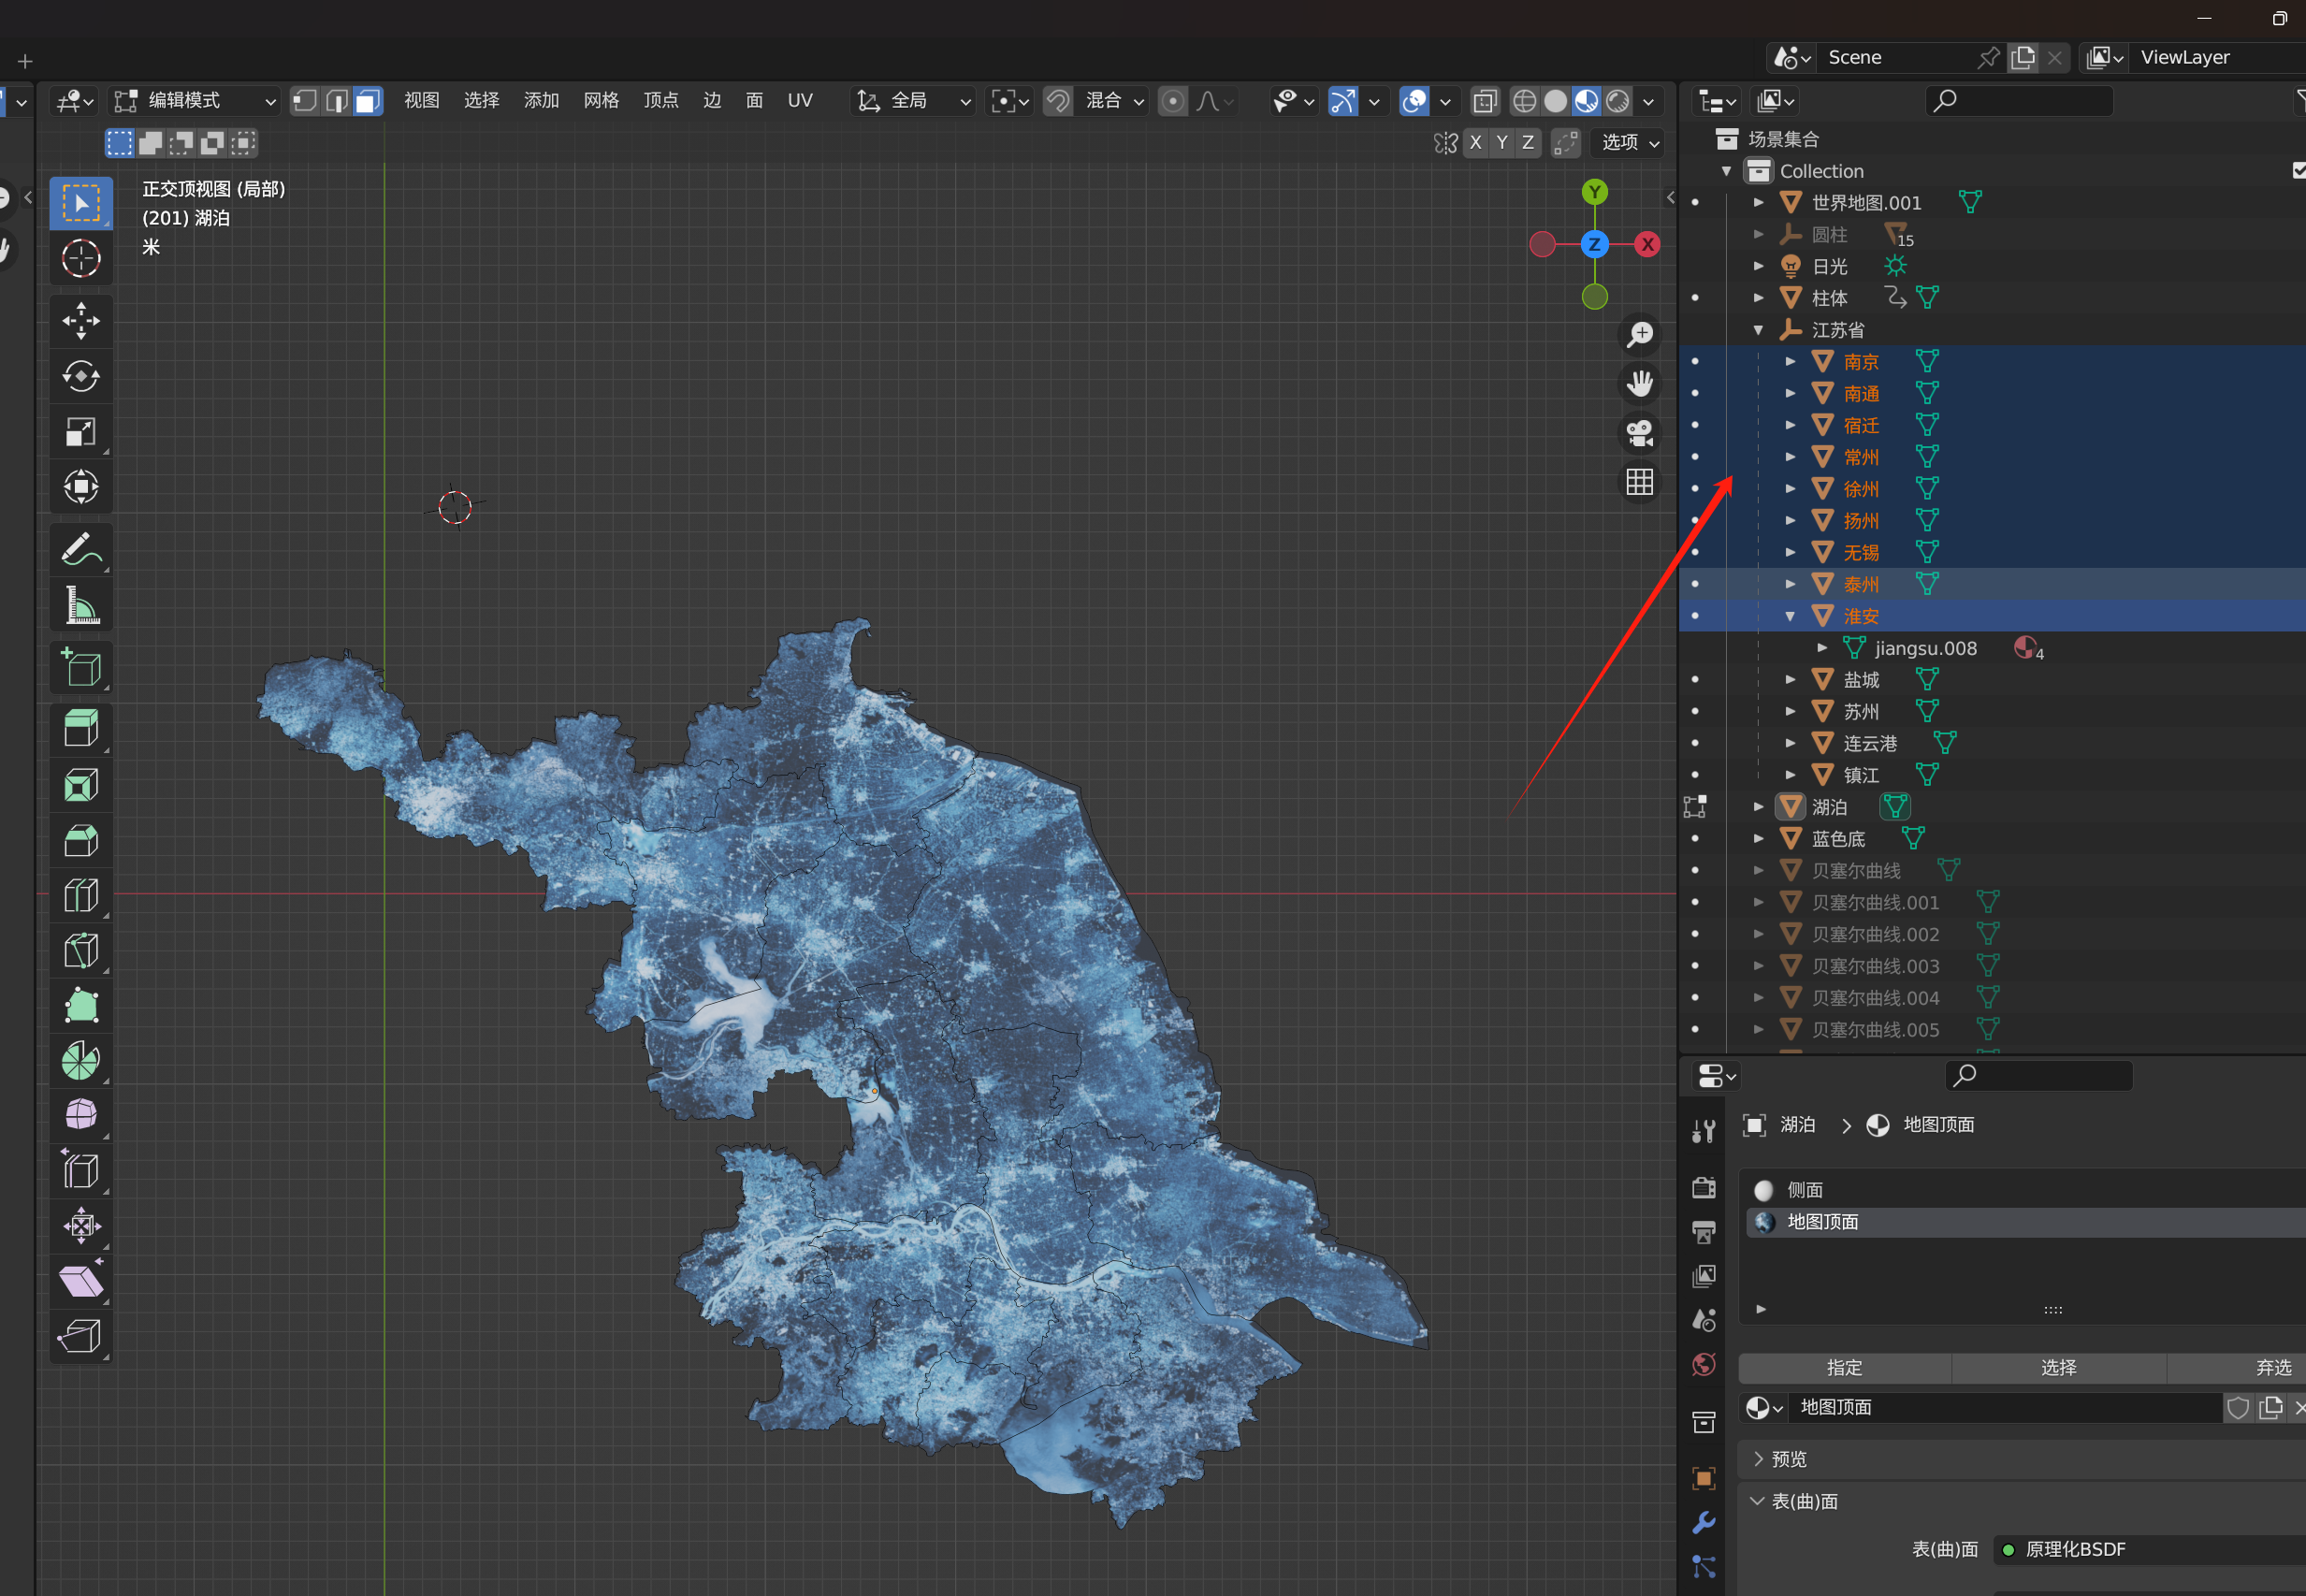
Task: Click the outliner search field
Action: click(x=2020, y=101)
